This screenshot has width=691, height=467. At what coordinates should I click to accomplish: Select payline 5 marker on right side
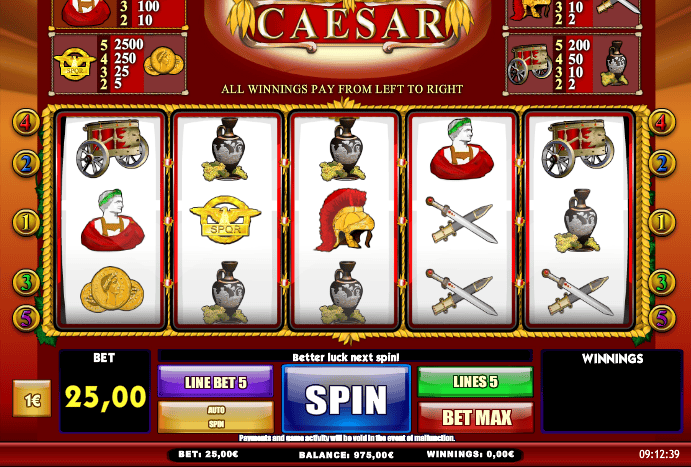click(661, 318)
